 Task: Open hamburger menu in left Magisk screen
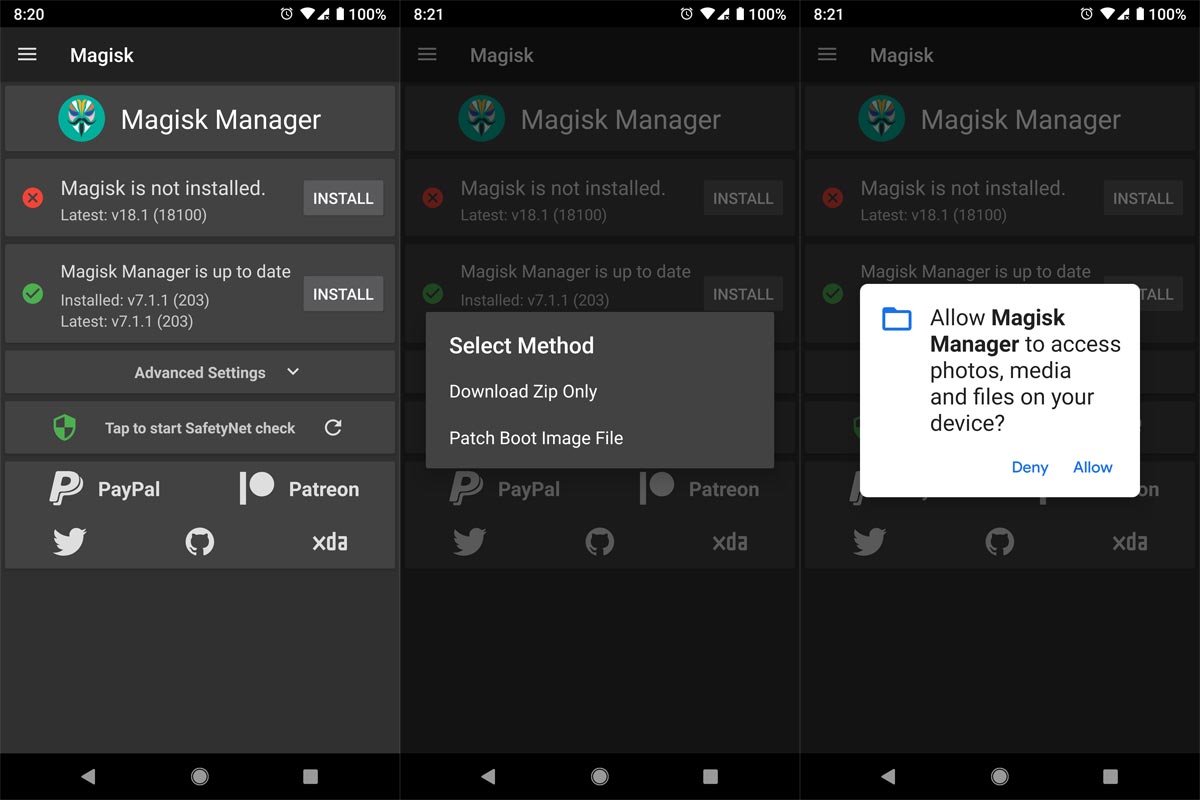click(27, 55)
